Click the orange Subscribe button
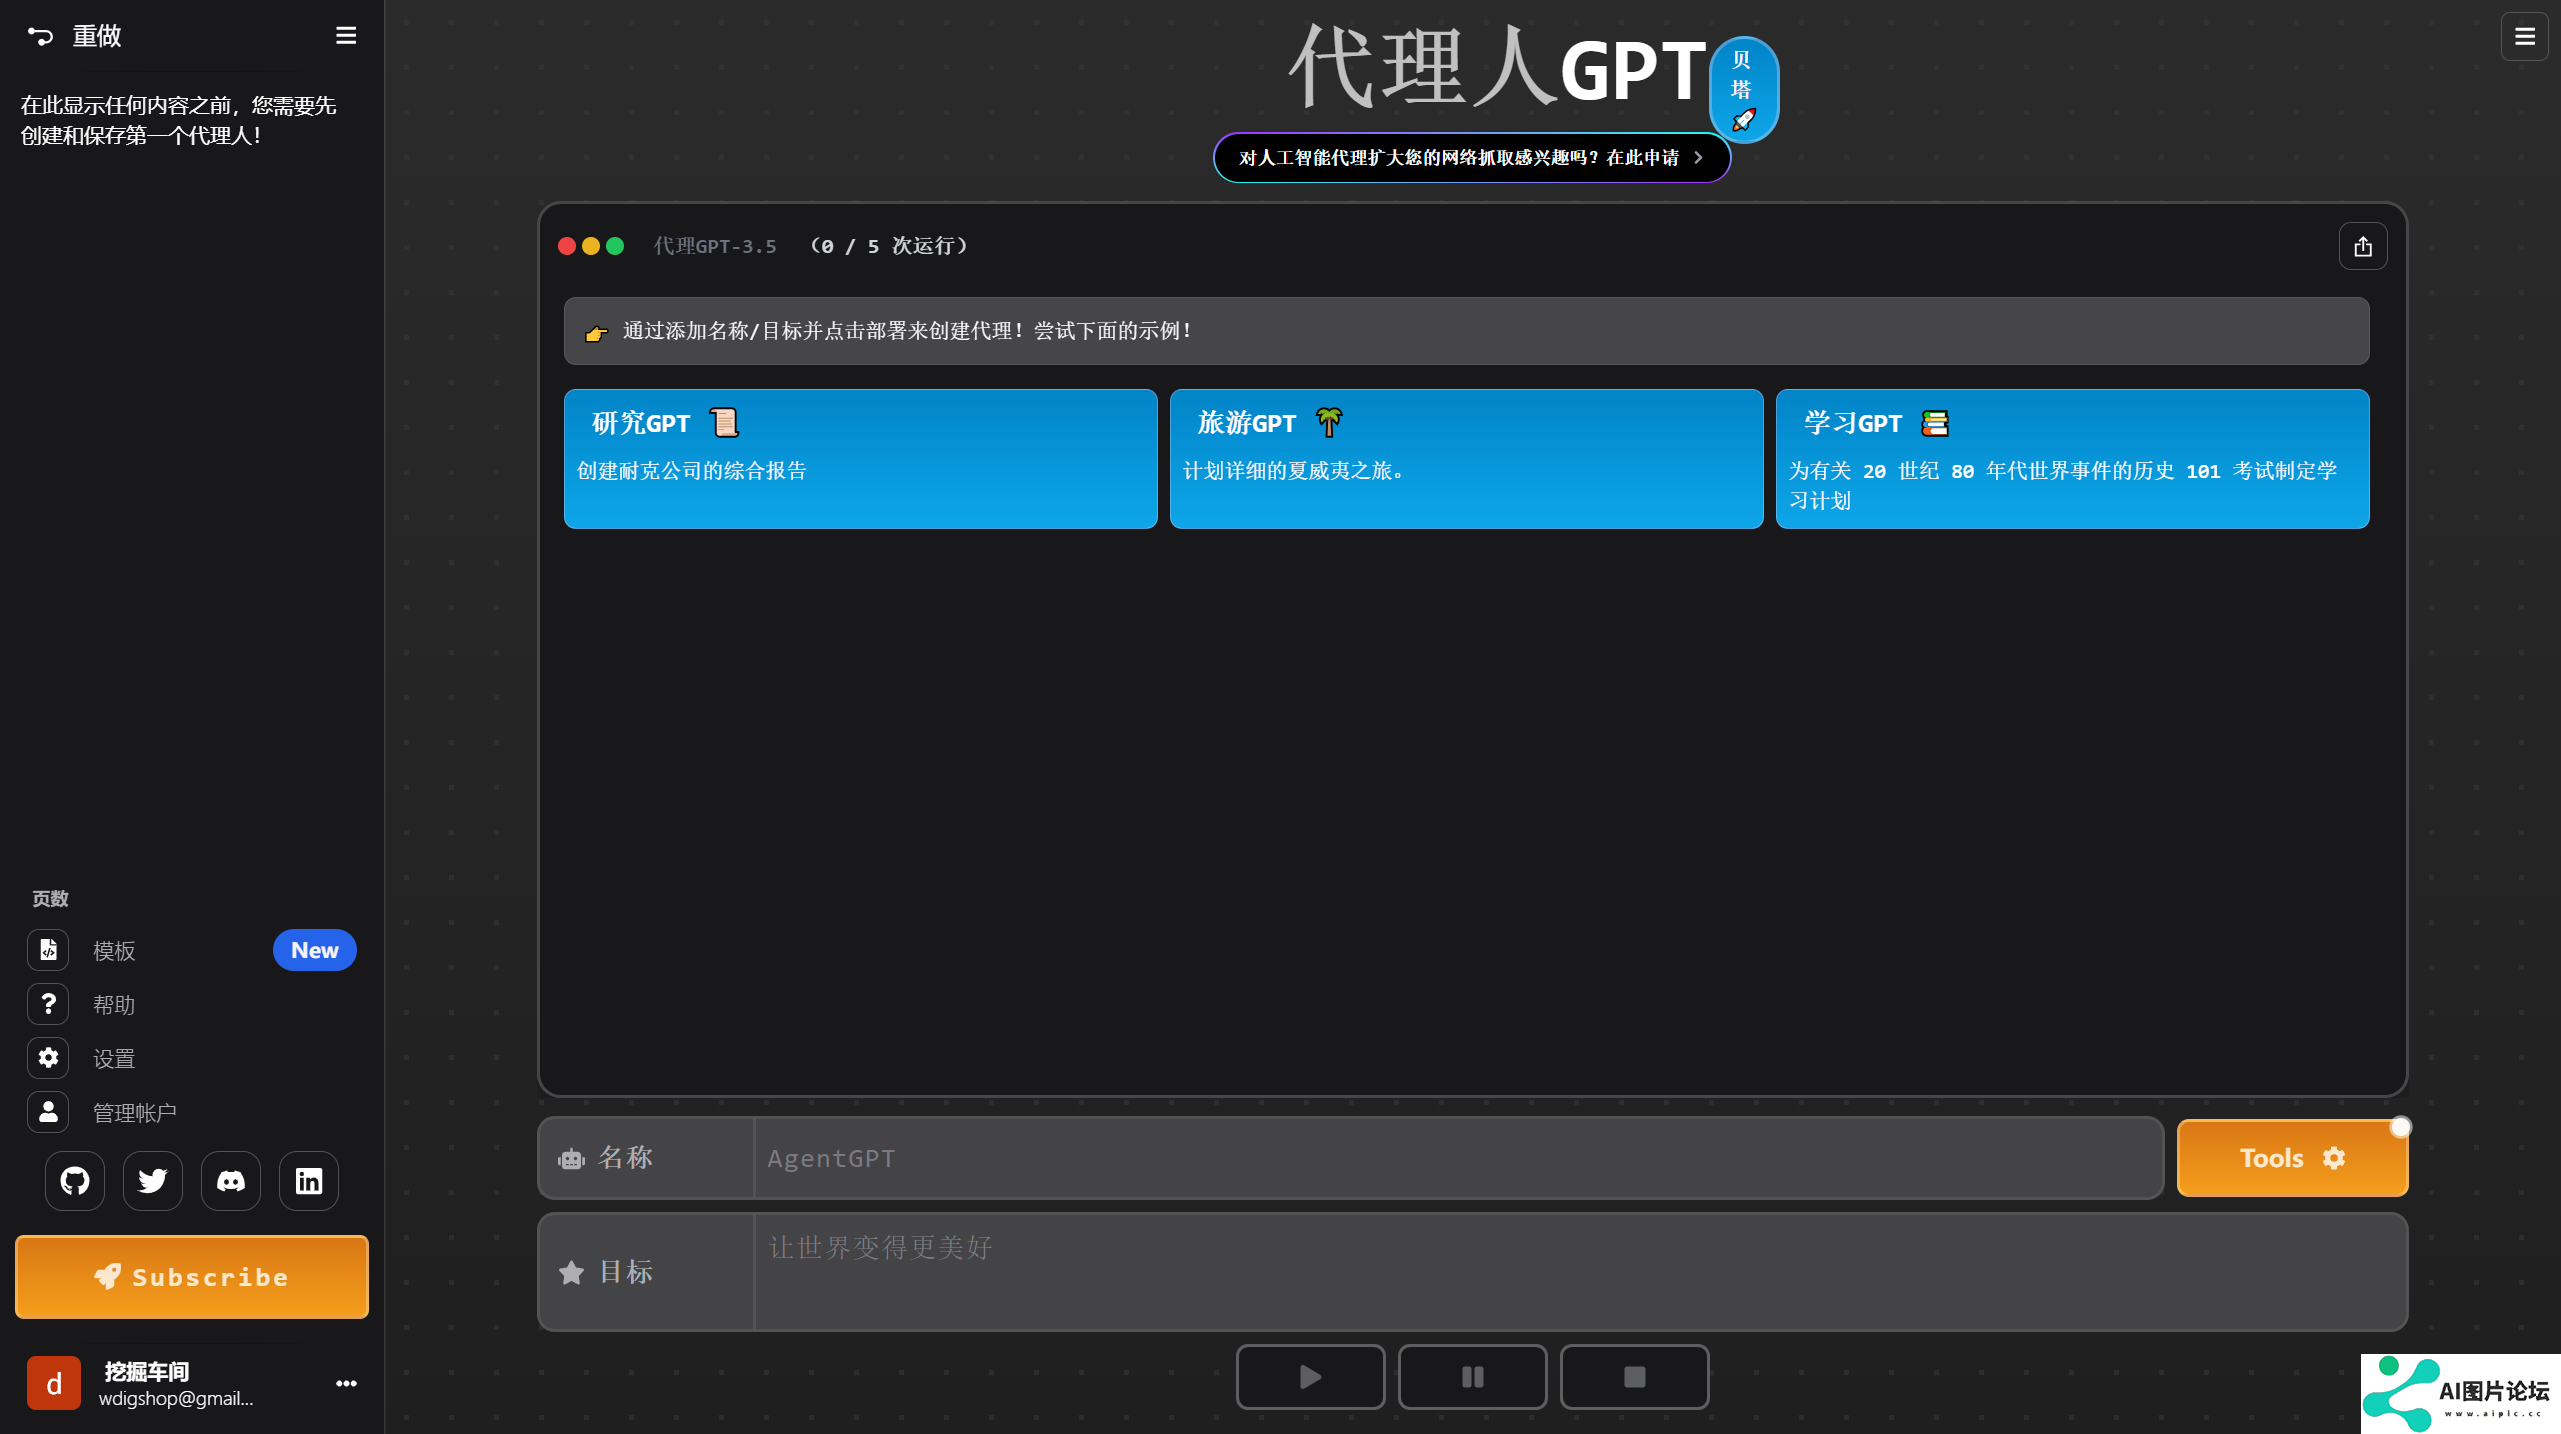Screen dimensions: 2561x1434 (192, 1277)
